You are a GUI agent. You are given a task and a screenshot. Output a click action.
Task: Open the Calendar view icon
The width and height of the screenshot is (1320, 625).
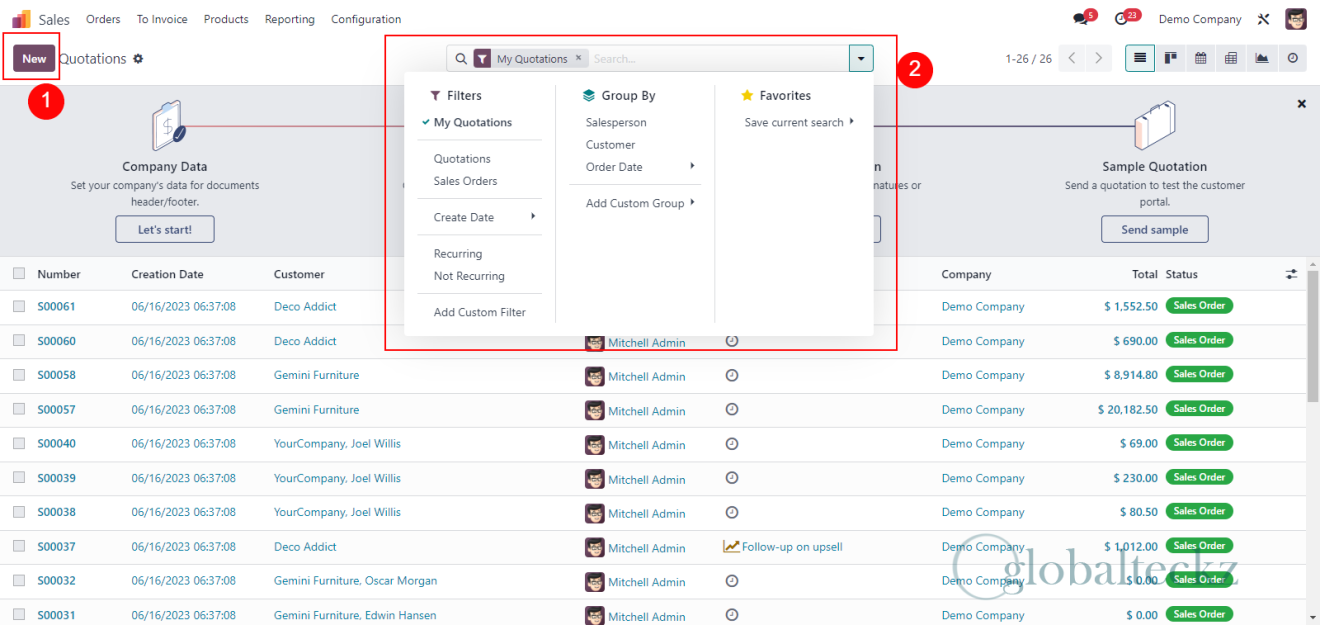click(x=1200, y=58)
